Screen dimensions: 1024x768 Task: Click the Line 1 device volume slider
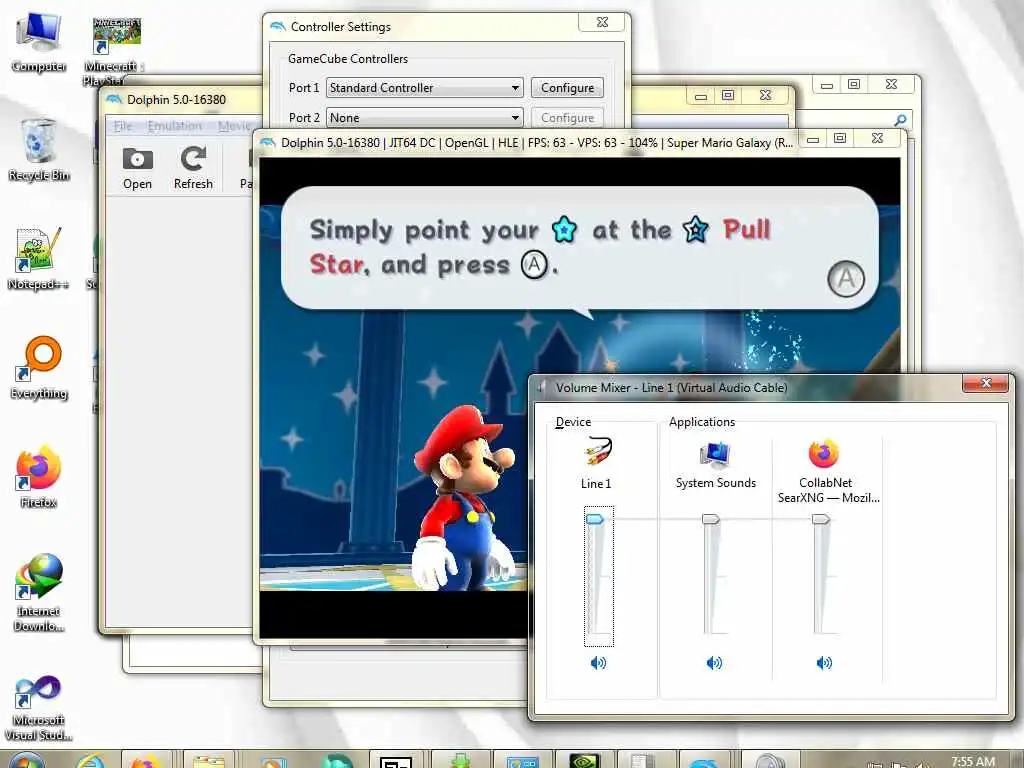595,519
